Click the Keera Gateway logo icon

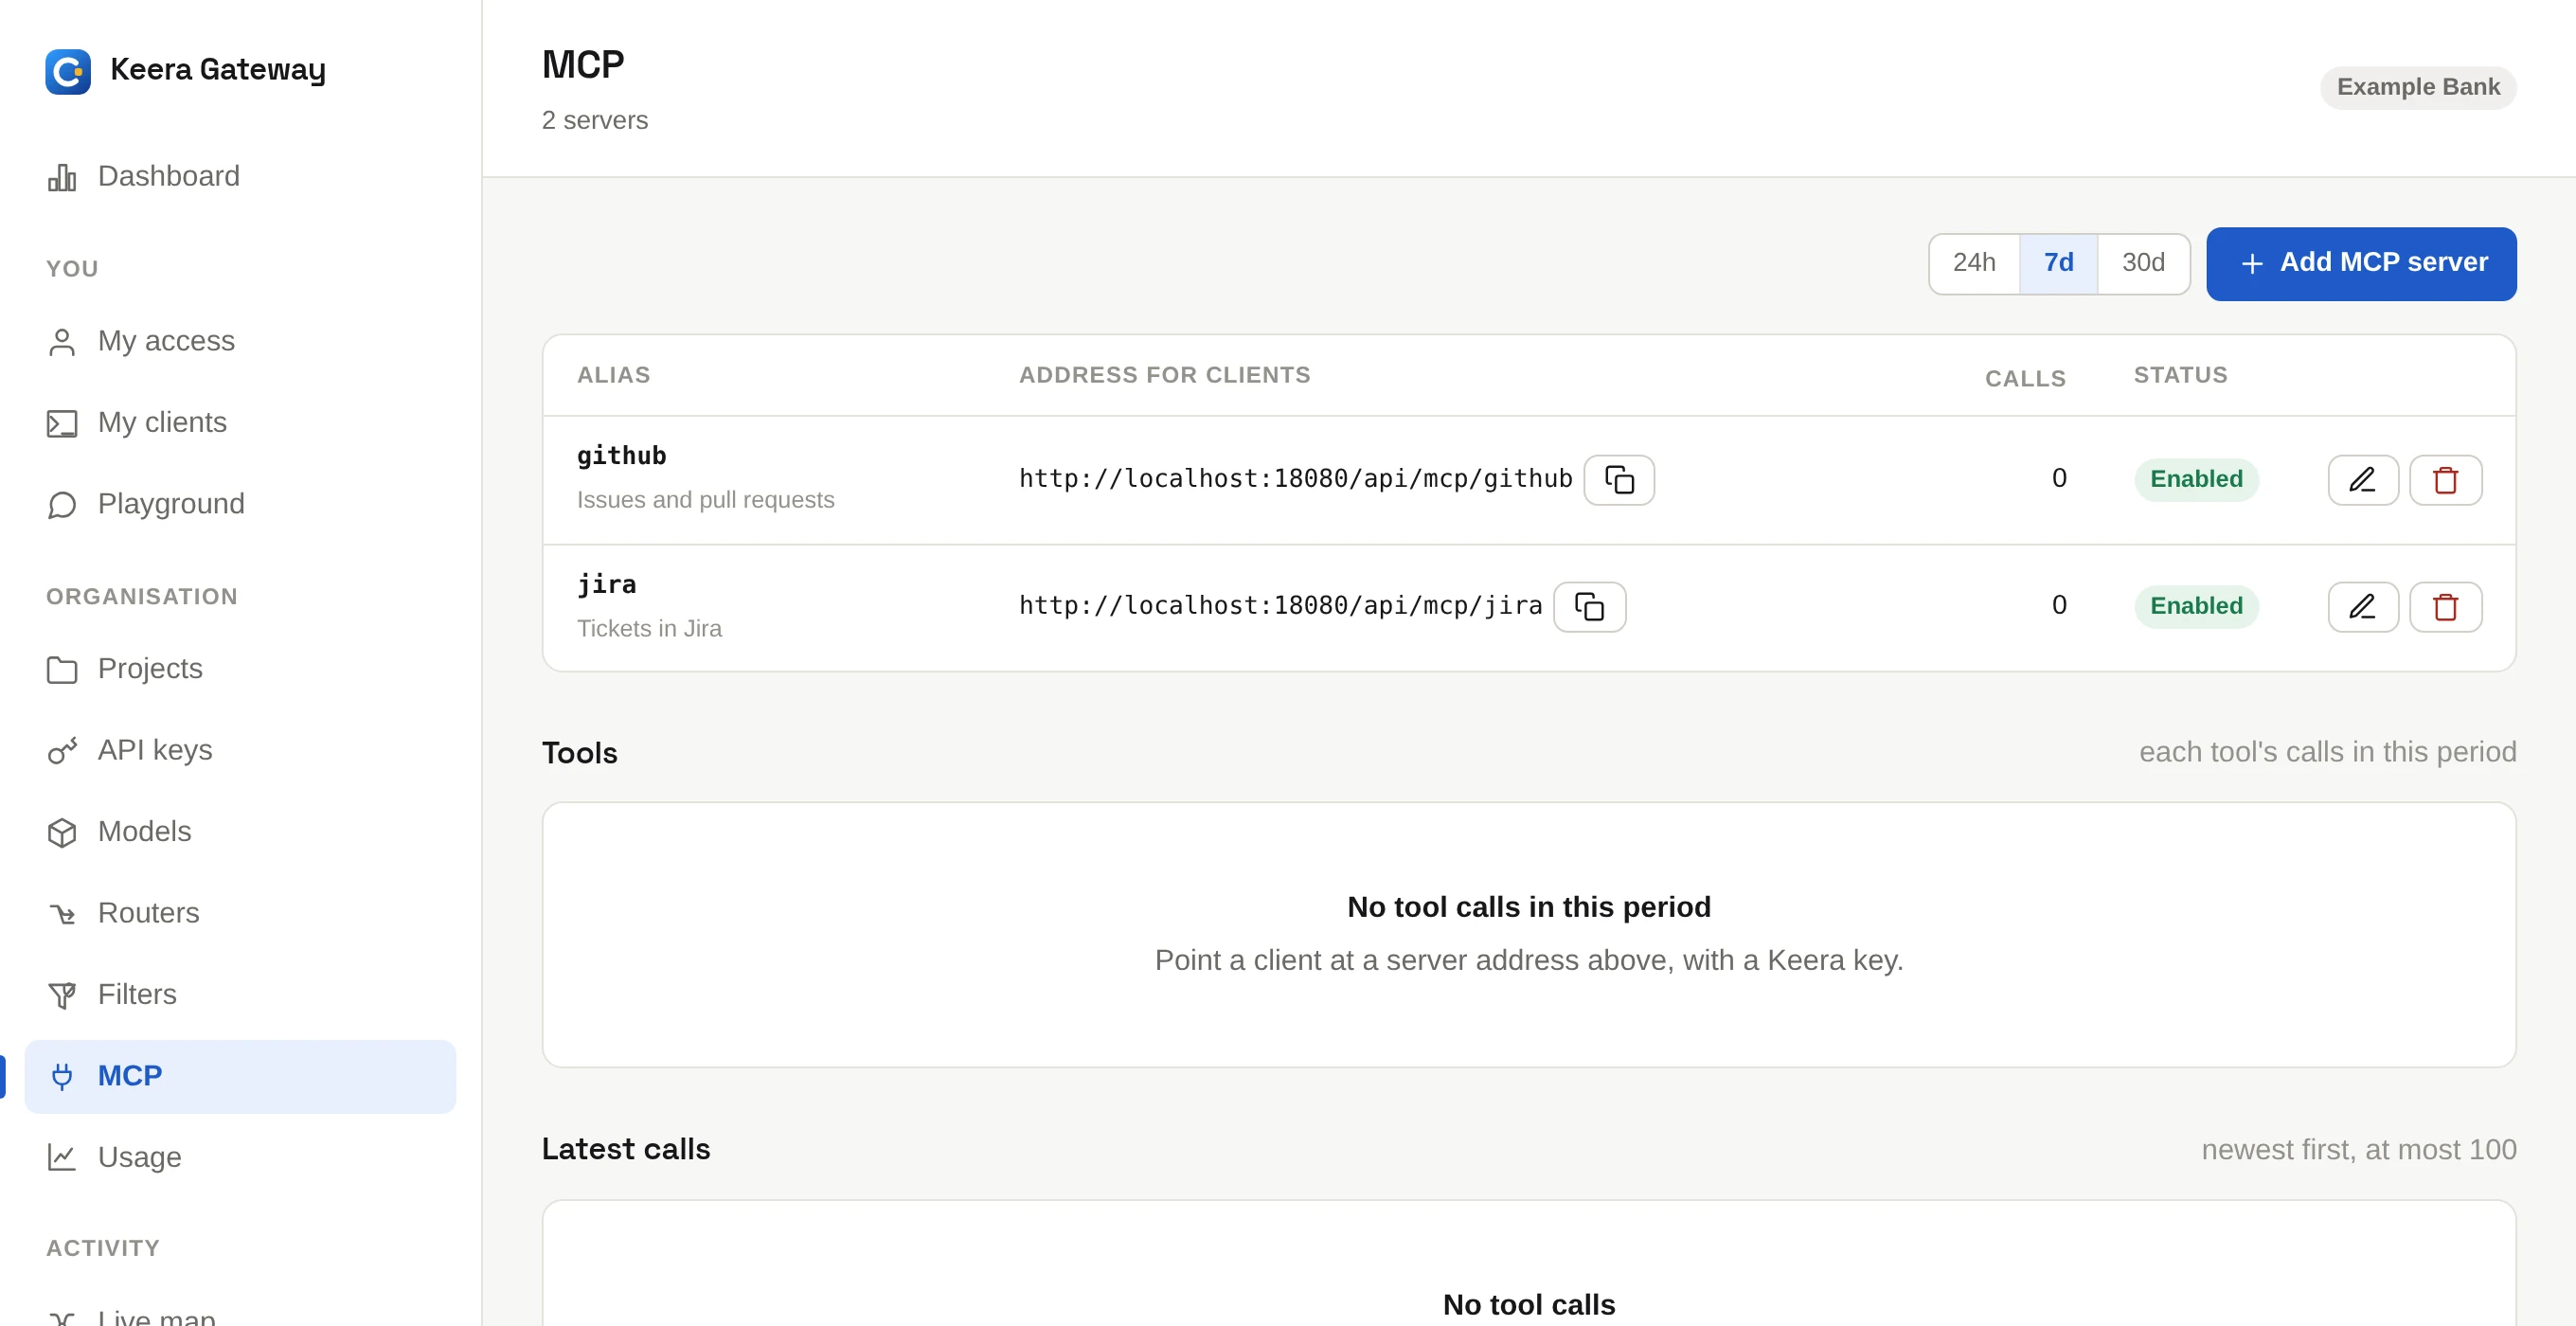(68, 71)
